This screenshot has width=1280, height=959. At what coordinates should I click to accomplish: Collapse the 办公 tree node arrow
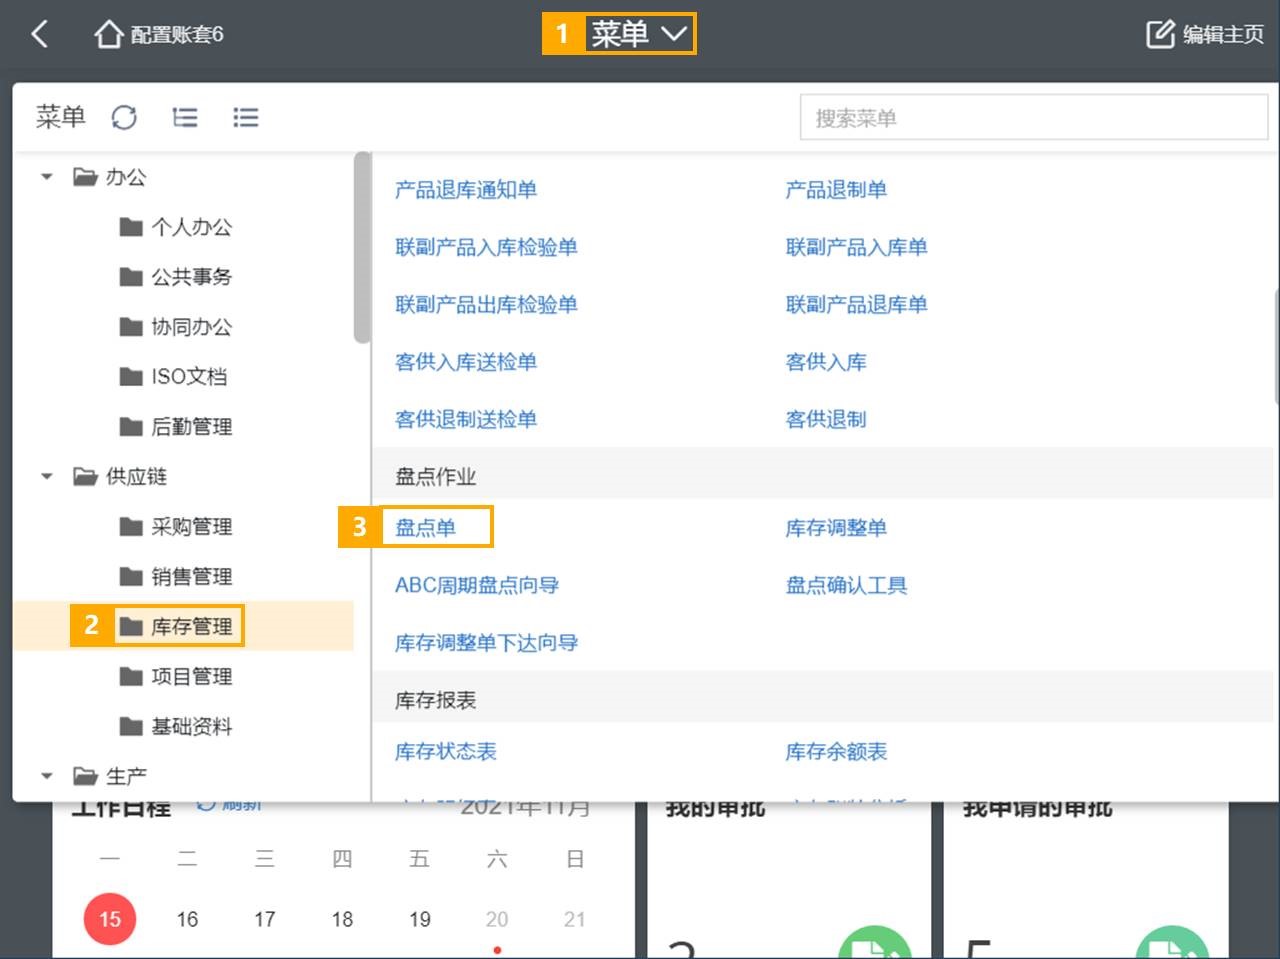point(46,177)
